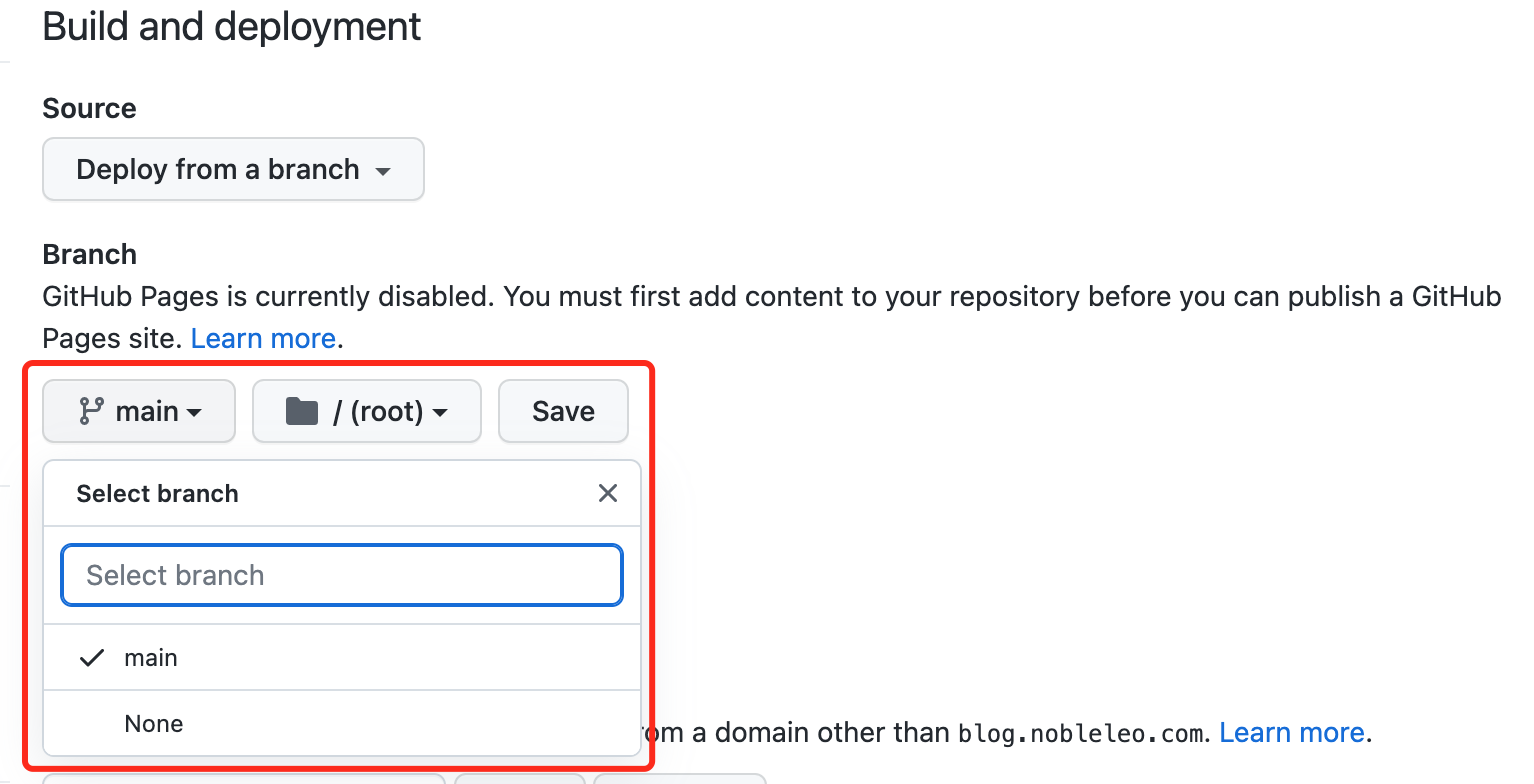Click the git branch icon on main button
Image resolution: width=1534 pixels, height=784 pixels.
click(92, 411)
